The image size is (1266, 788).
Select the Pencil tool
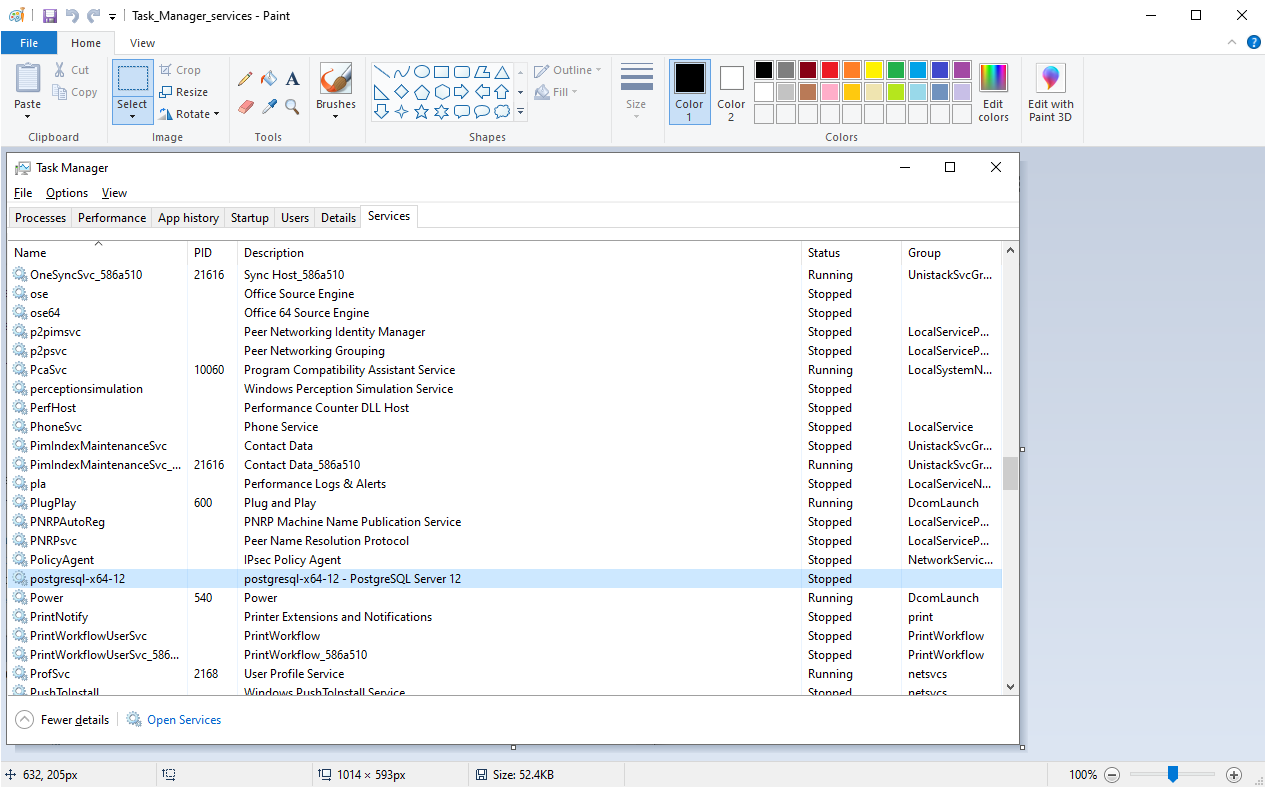tap(245, 78)
